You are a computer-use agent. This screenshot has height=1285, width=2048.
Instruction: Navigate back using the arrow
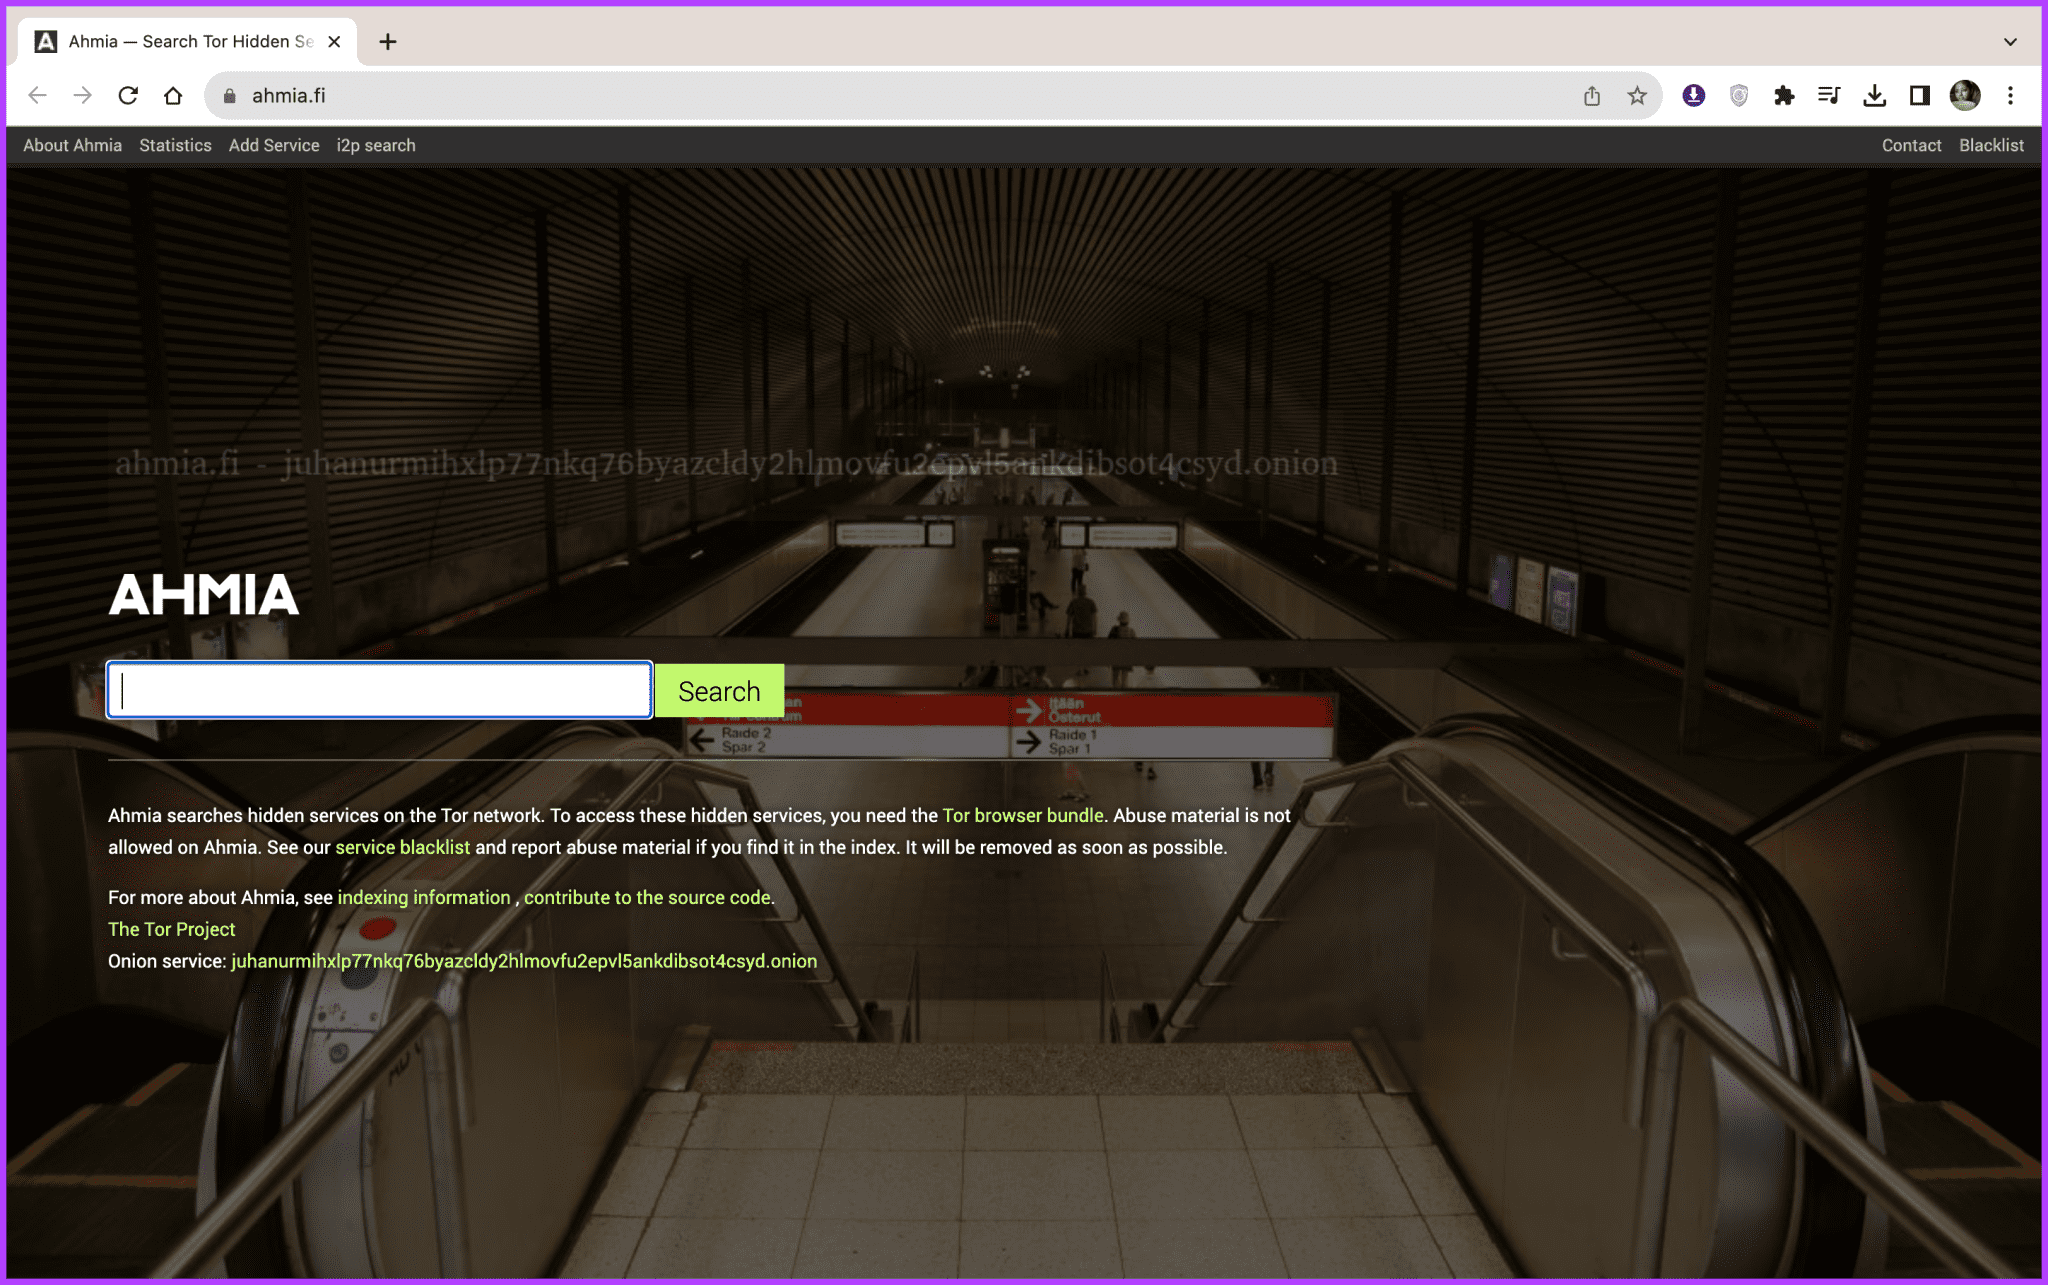(x=37, y=95)
